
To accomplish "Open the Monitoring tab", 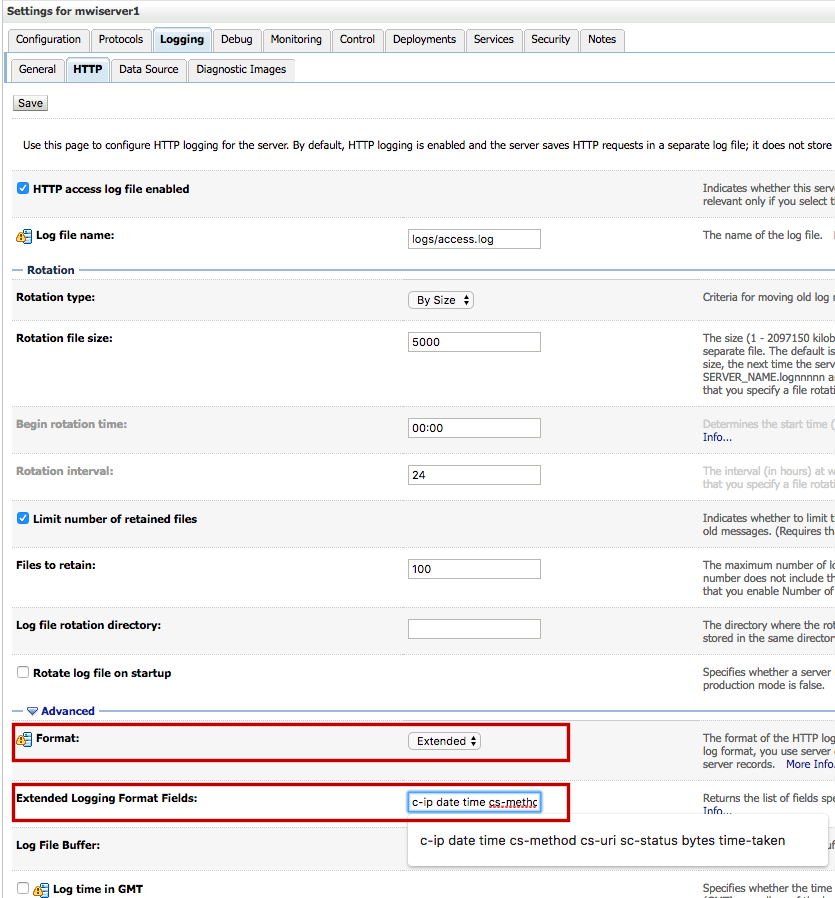I will point(296,40).
